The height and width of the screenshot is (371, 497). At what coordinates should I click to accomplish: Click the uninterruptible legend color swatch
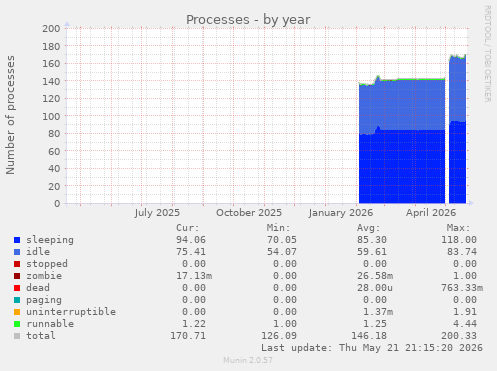tap(17, 312)
